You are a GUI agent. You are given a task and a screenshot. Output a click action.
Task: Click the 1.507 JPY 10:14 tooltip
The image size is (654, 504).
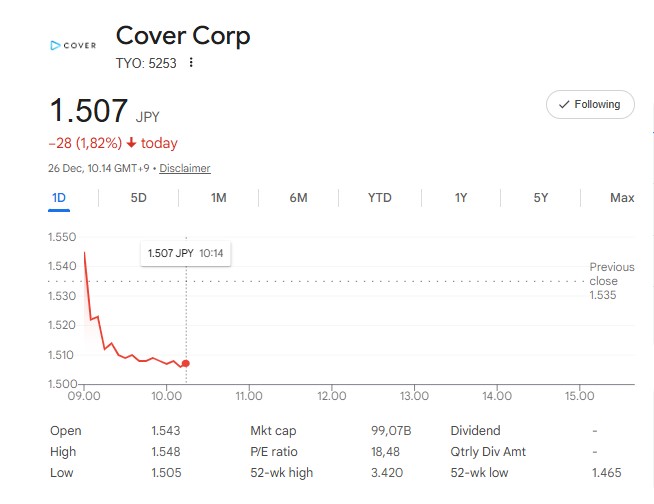(186, 253)
